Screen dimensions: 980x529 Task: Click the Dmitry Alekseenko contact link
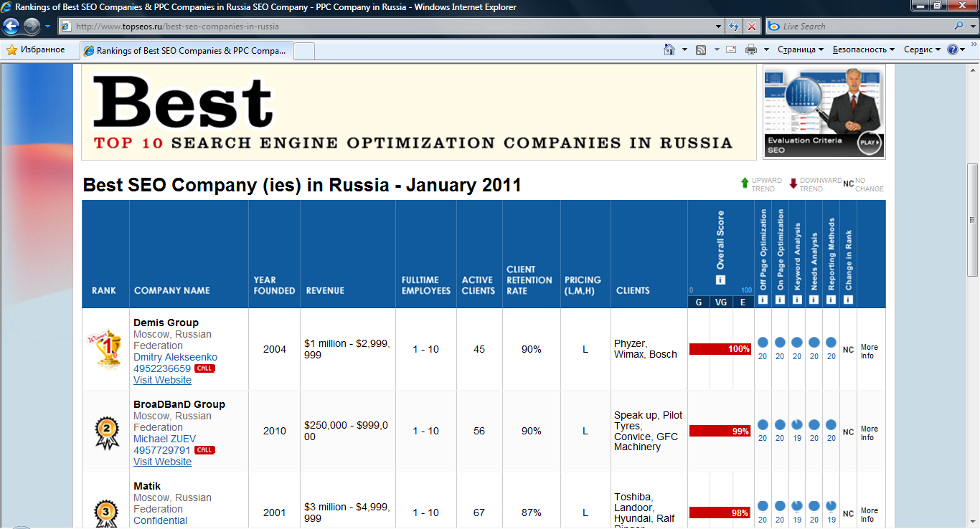coord(175,357)
